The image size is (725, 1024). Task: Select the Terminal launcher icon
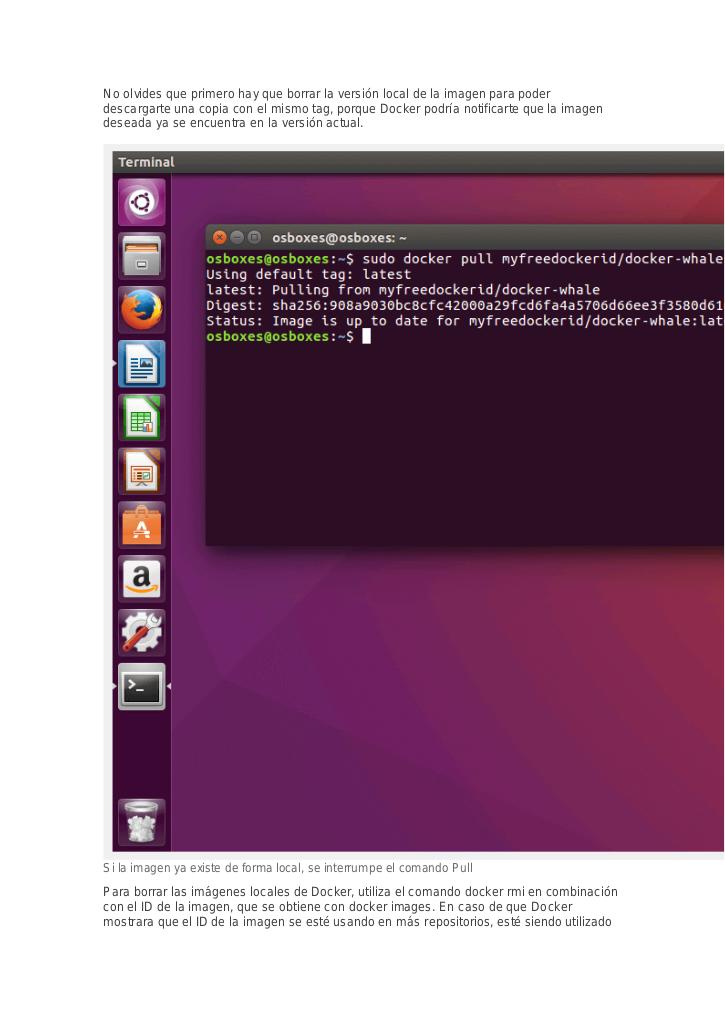coord(142,687)
